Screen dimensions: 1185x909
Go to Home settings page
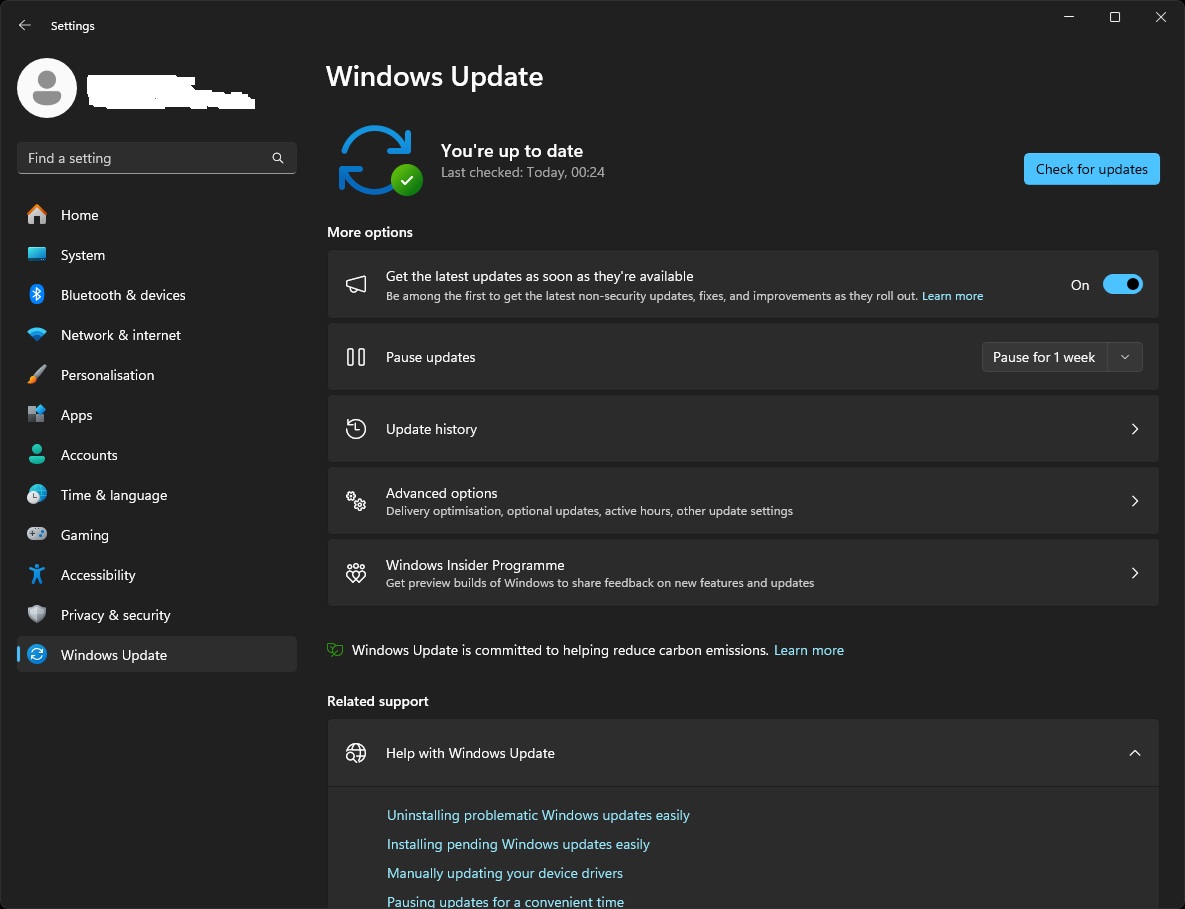point(156,215)
